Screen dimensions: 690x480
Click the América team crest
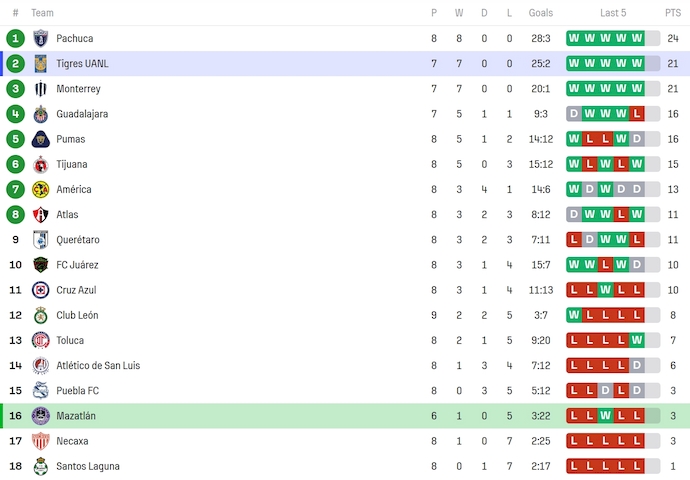41,189
